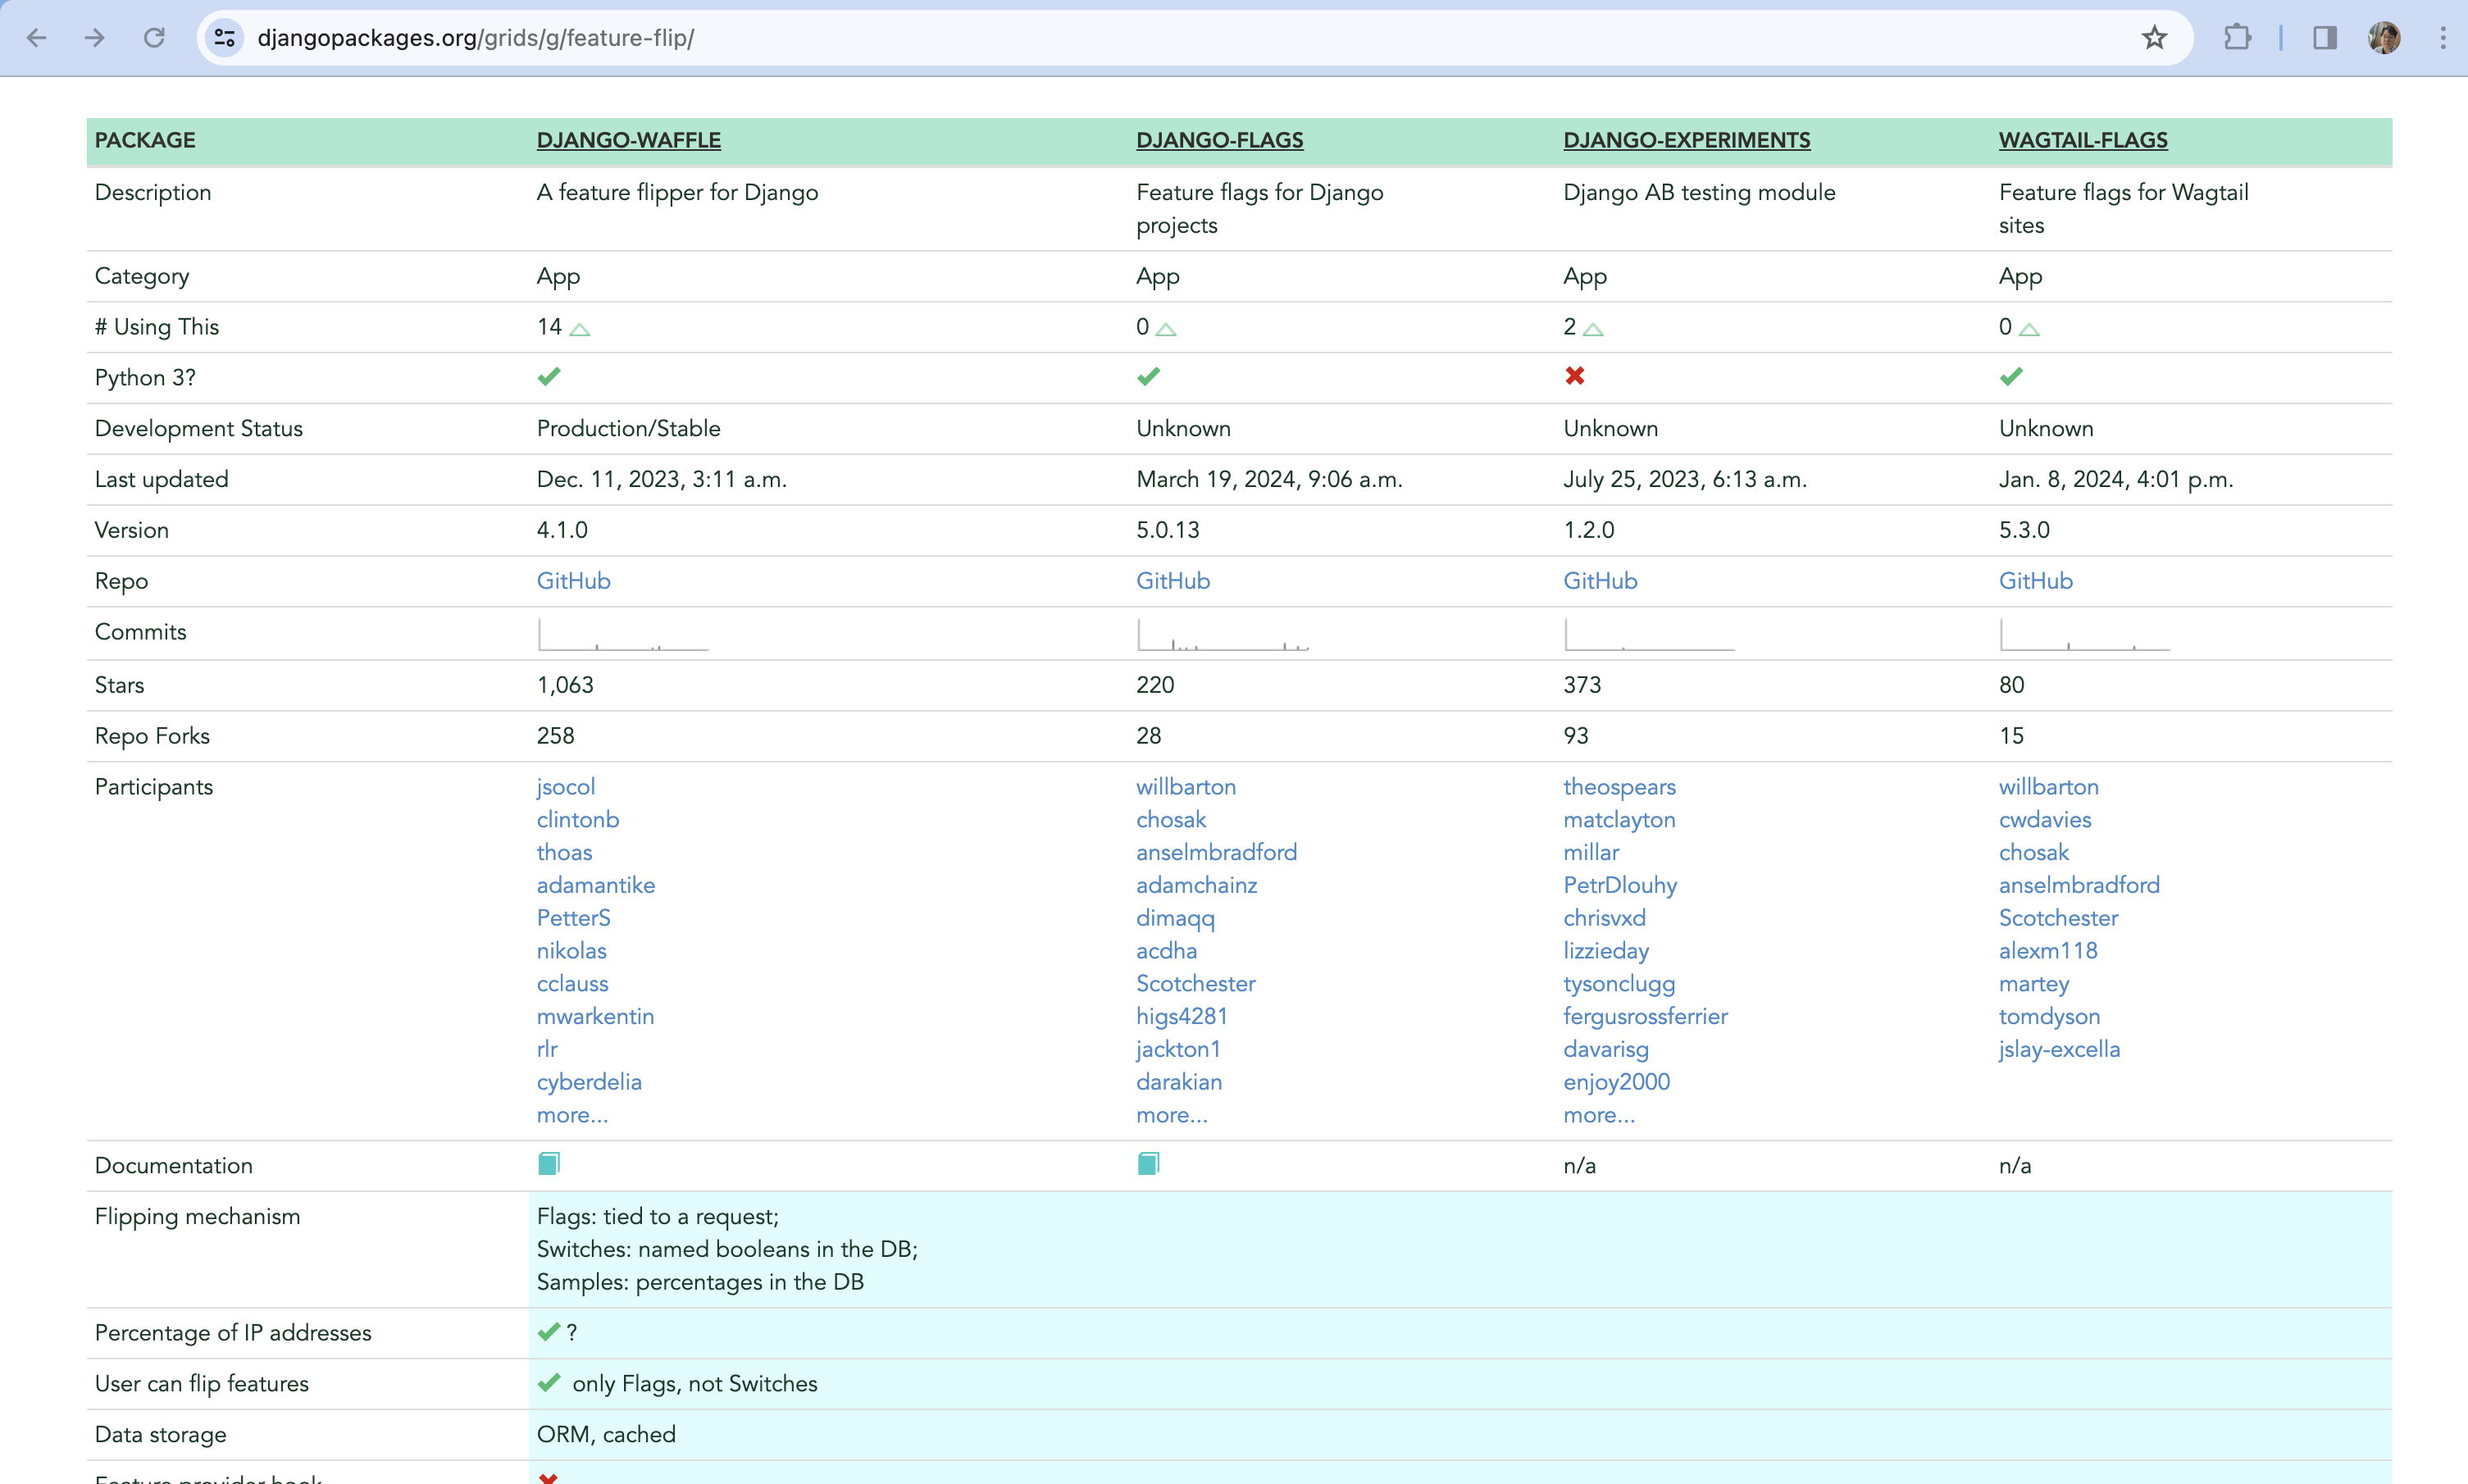This screenshot has height=1484, width=2468.
Task: Open the documentation icon for django-flags
Action: pos(1148,1163)
